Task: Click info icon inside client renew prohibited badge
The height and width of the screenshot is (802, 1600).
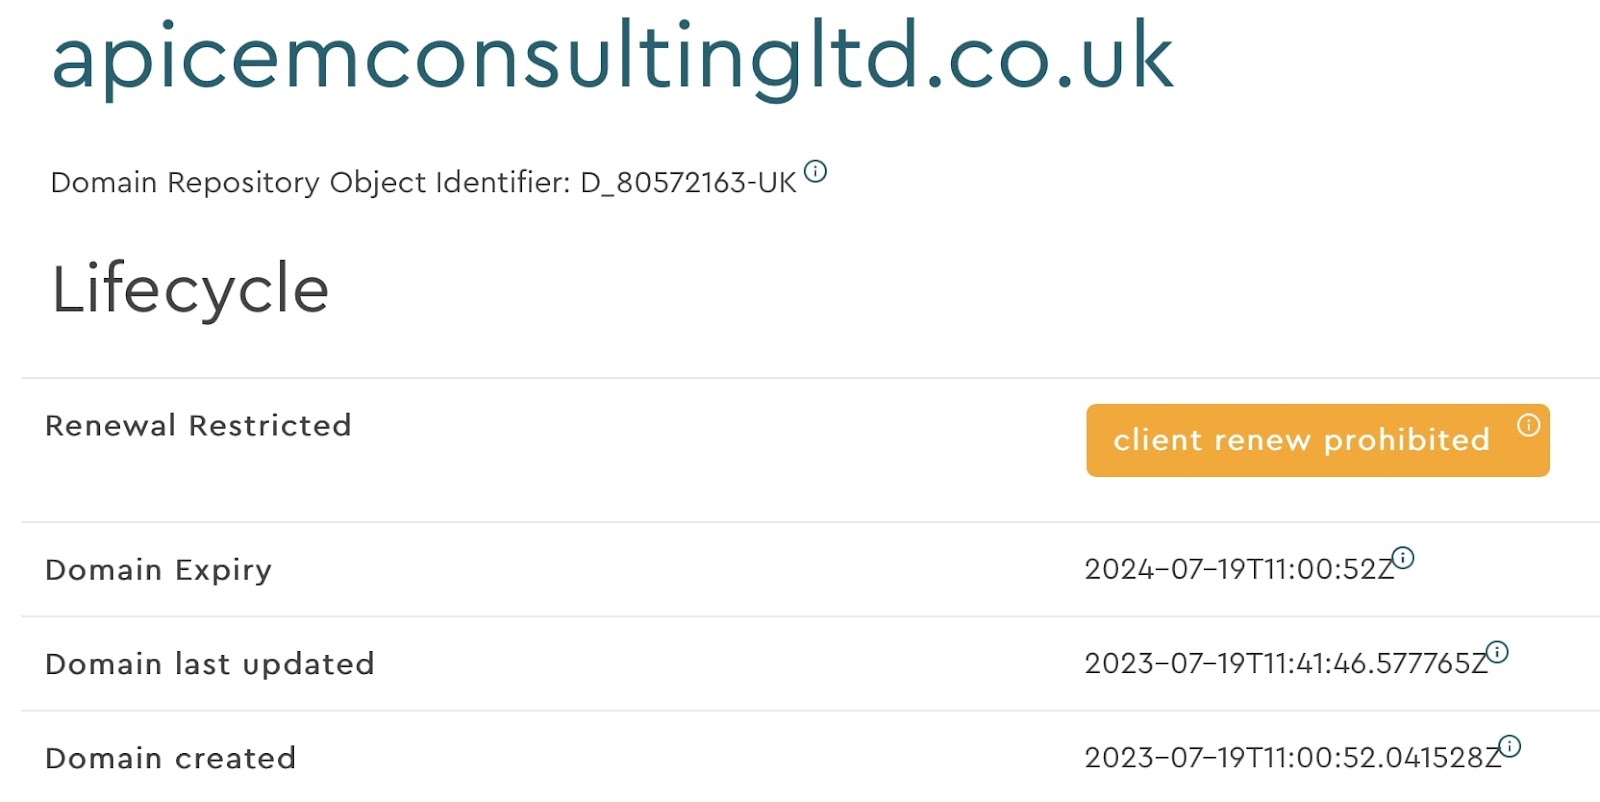Action: tap(1528, 425)
